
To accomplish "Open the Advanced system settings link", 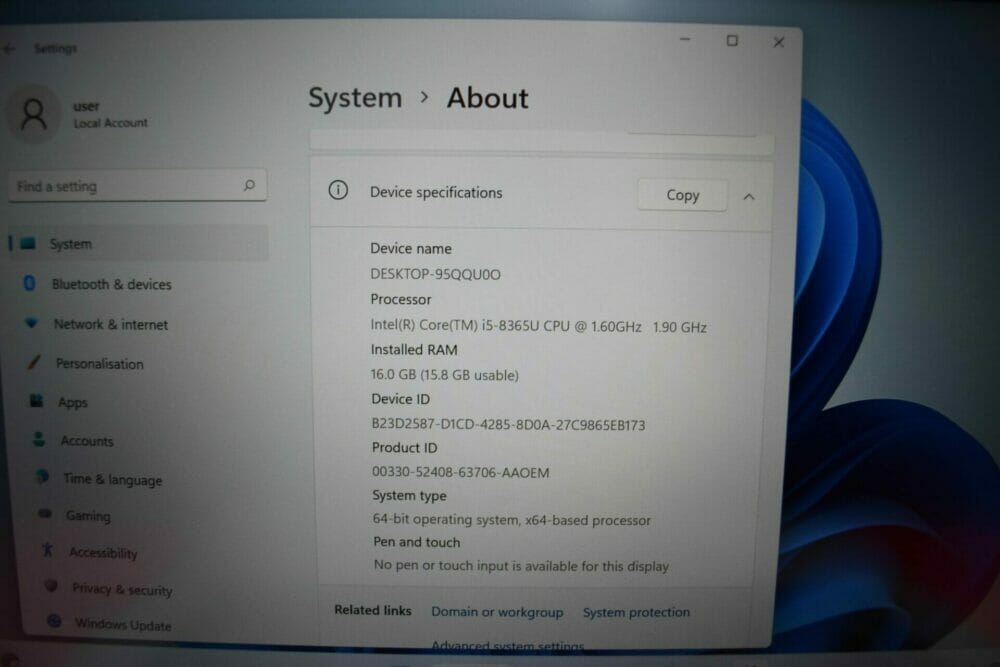I will (508, 645).
